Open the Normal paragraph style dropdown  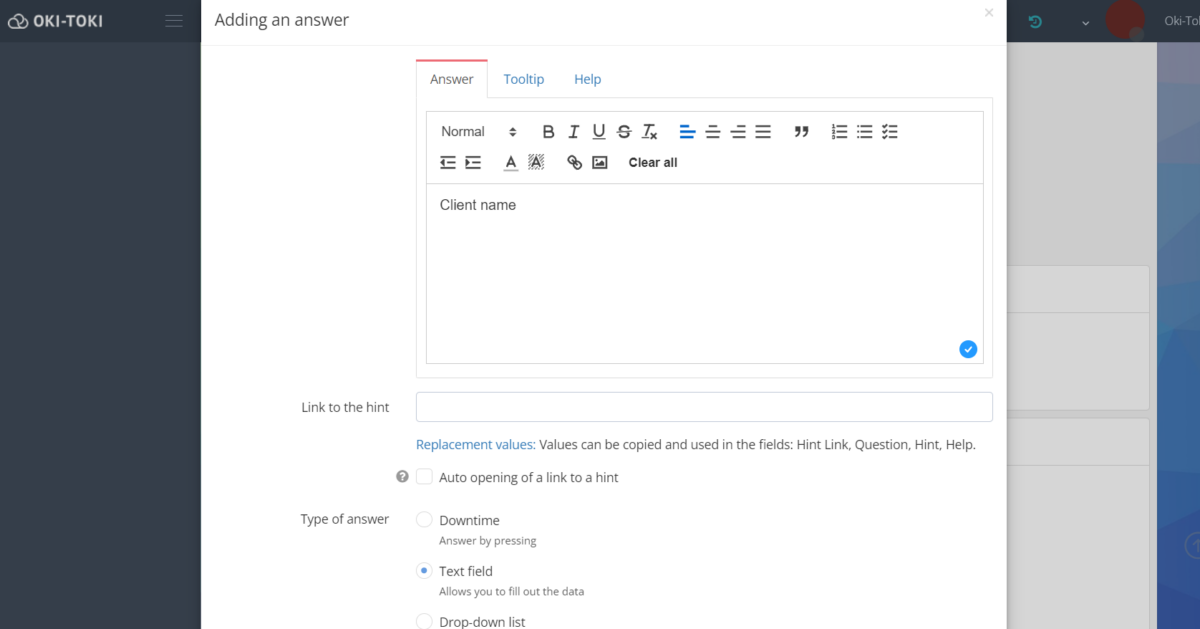click(x=478, y=131)
